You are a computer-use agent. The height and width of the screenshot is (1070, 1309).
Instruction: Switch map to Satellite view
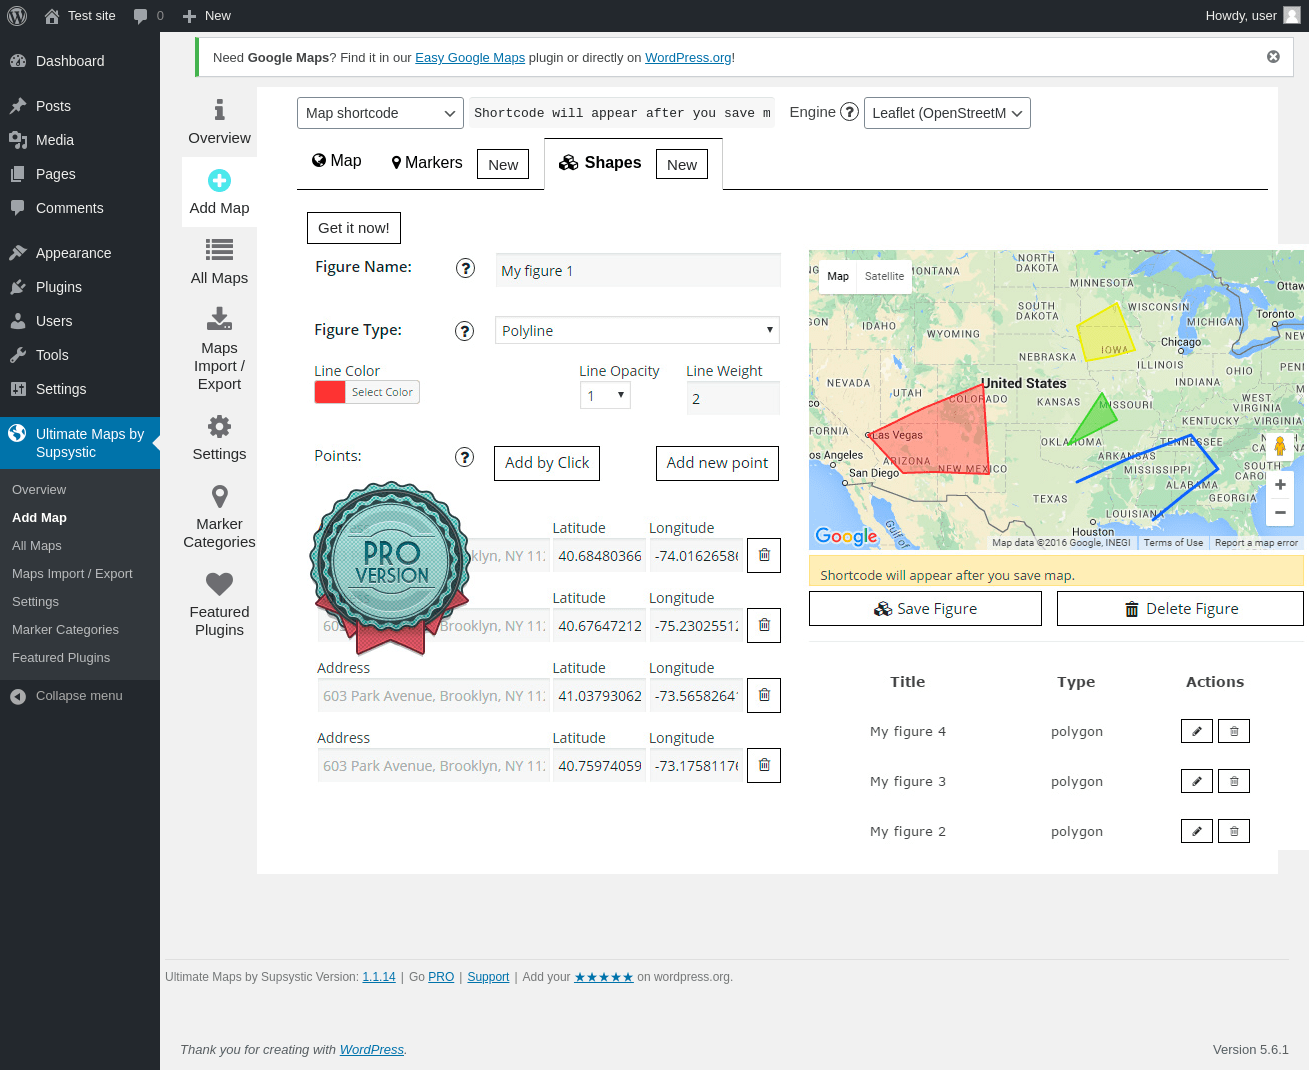[884, 276]
